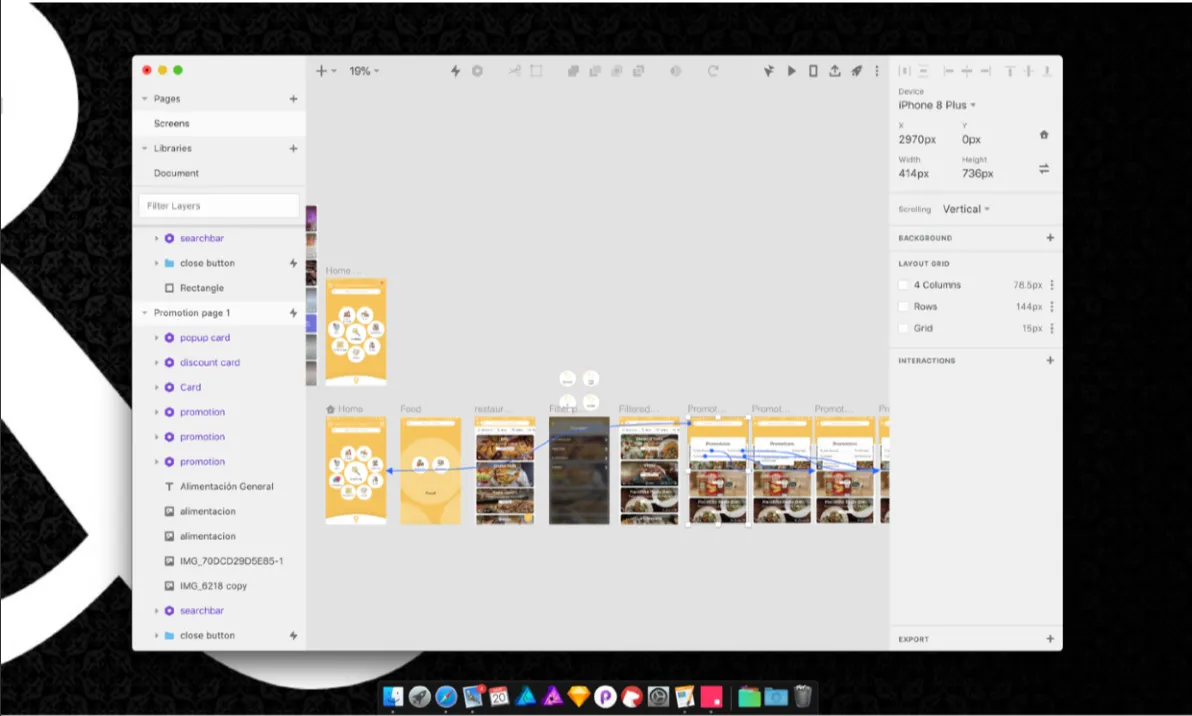The height and width of the screenshot is (716, 1192).
Task: Enable the Grid layout checkbox
Action: [x=903, y=328]
